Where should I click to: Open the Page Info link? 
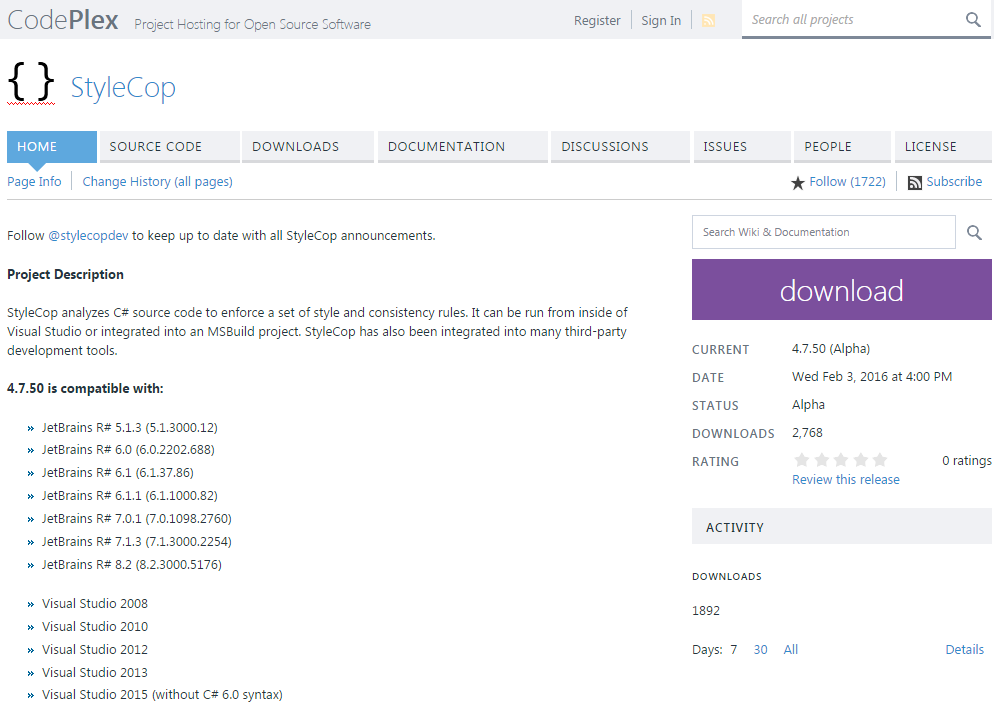pyautogui.click(x=34, y=181)
